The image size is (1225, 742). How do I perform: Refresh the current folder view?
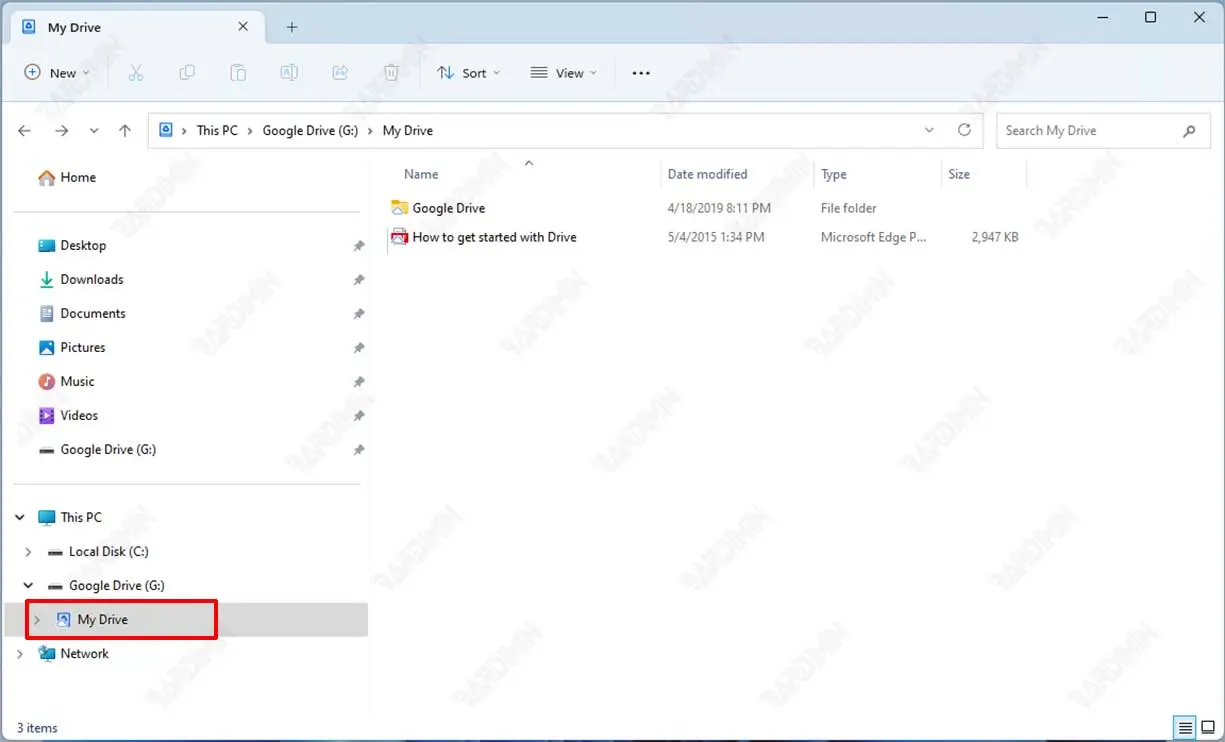click(x=964, y=130)
